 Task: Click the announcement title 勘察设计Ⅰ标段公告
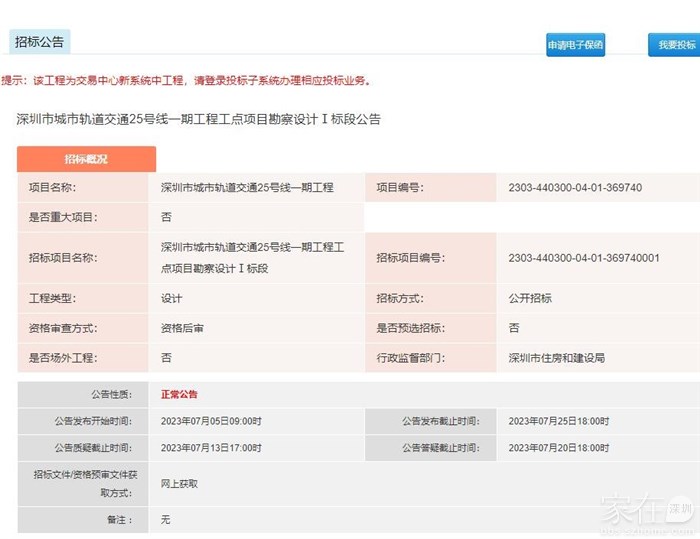199,119
